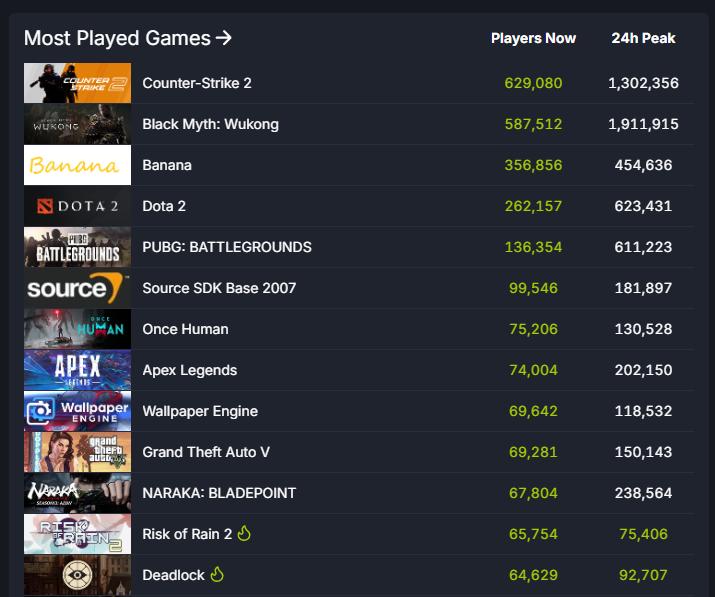Image resolution: width=715 pixels, height=597 pixels.
Task: Click the 262,157 players now value
Action: click(x=534, y=206)
